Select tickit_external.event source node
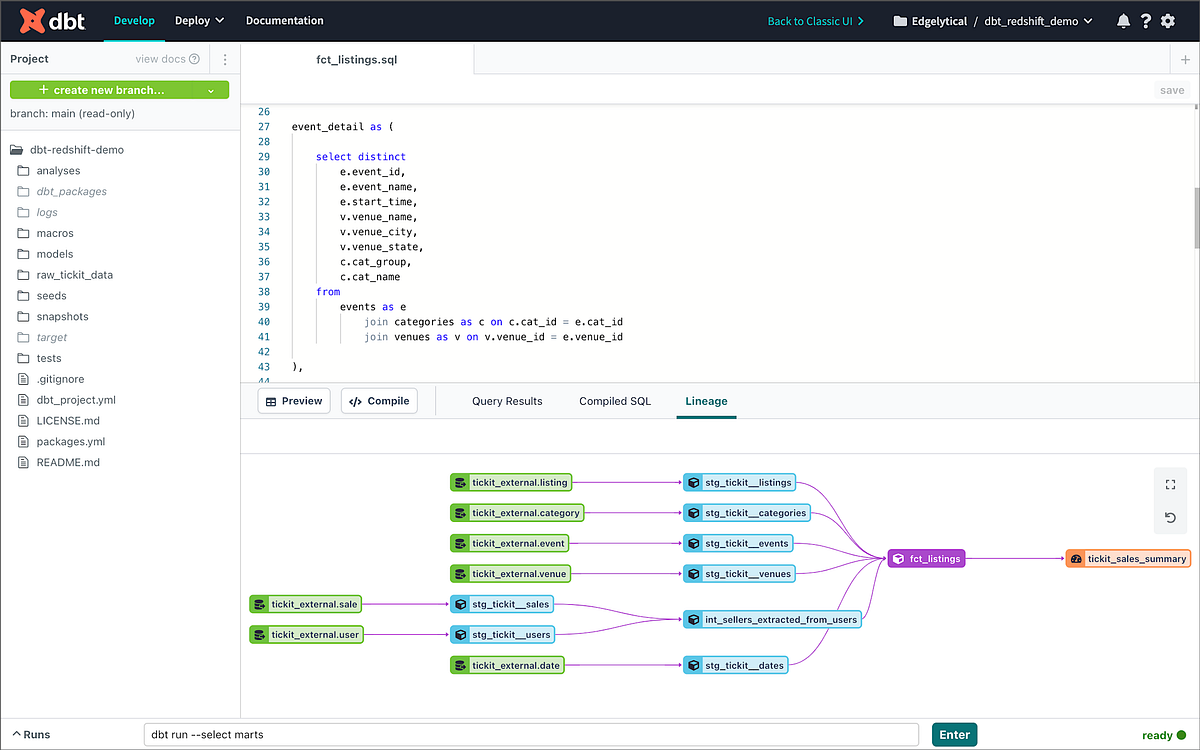Image resolution: width=1200 pixels, height=750 pixels. tap(509, 543)
